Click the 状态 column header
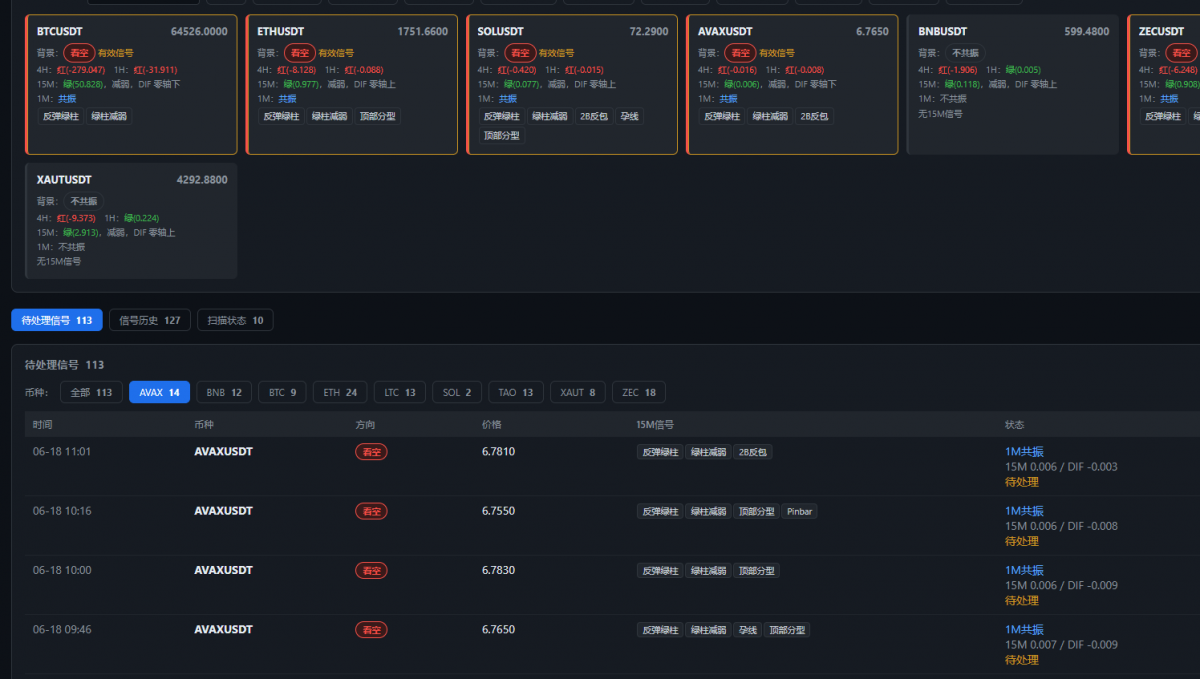Viewport: 1200px width, 679px height. point(1015,425)
